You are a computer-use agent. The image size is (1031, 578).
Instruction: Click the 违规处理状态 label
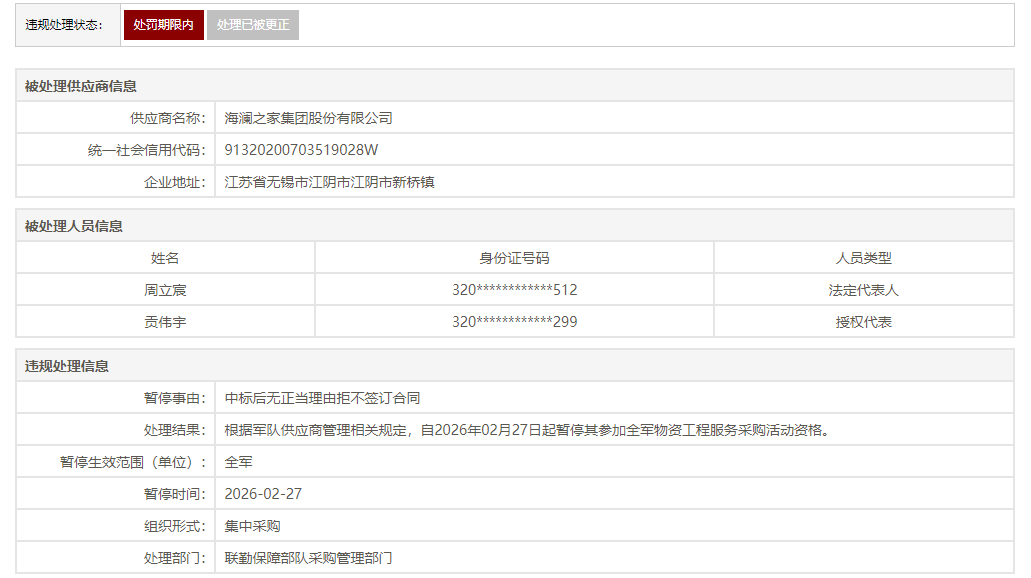pos(64,25)
